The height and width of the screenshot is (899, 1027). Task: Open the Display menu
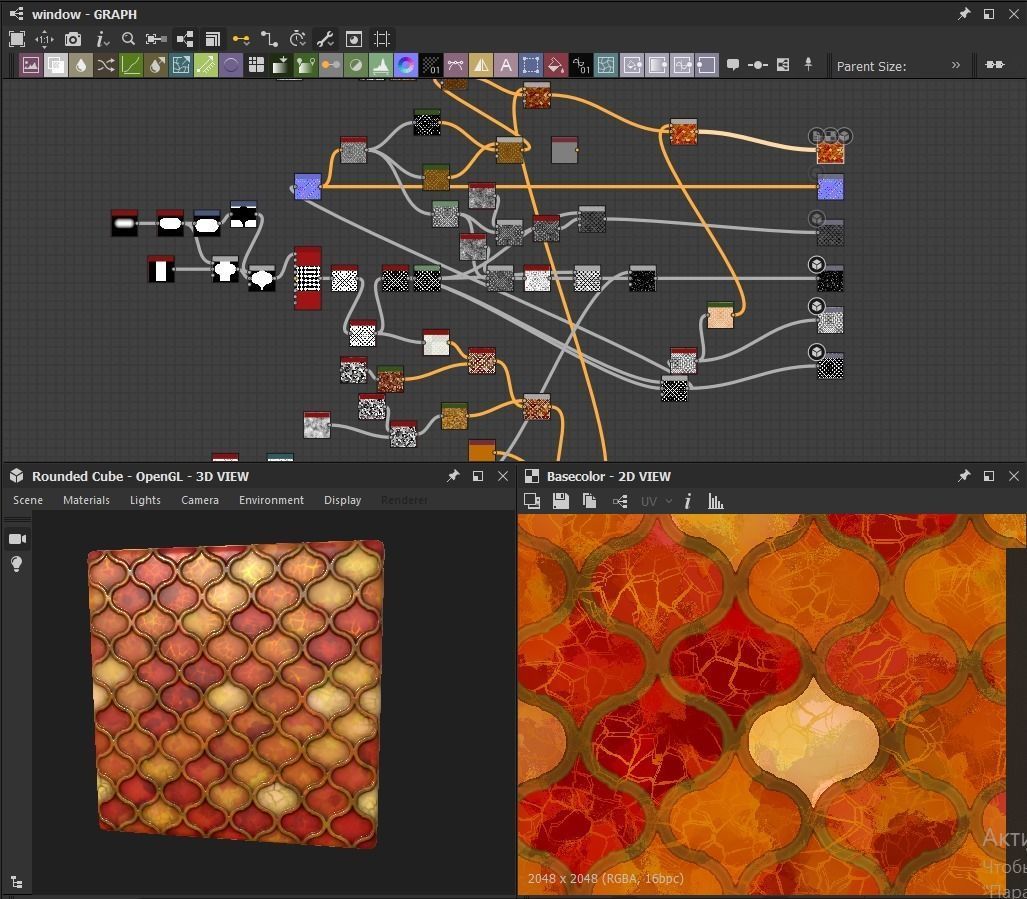[343, 500]
